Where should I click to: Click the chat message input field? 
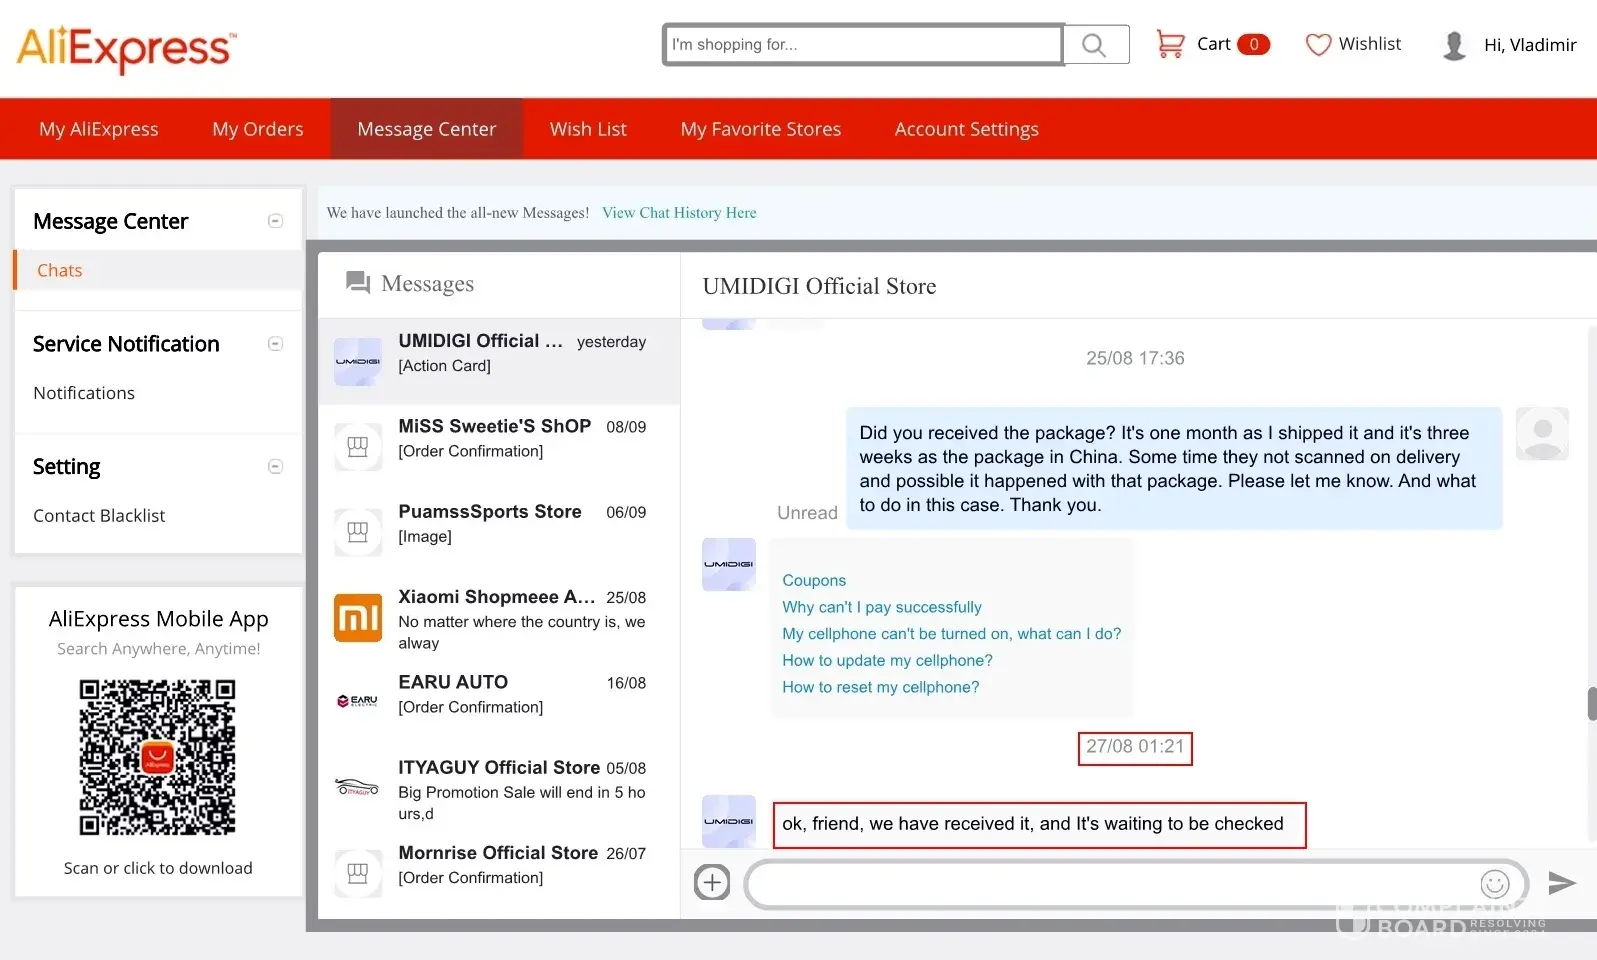click(x=1110, y=884)
